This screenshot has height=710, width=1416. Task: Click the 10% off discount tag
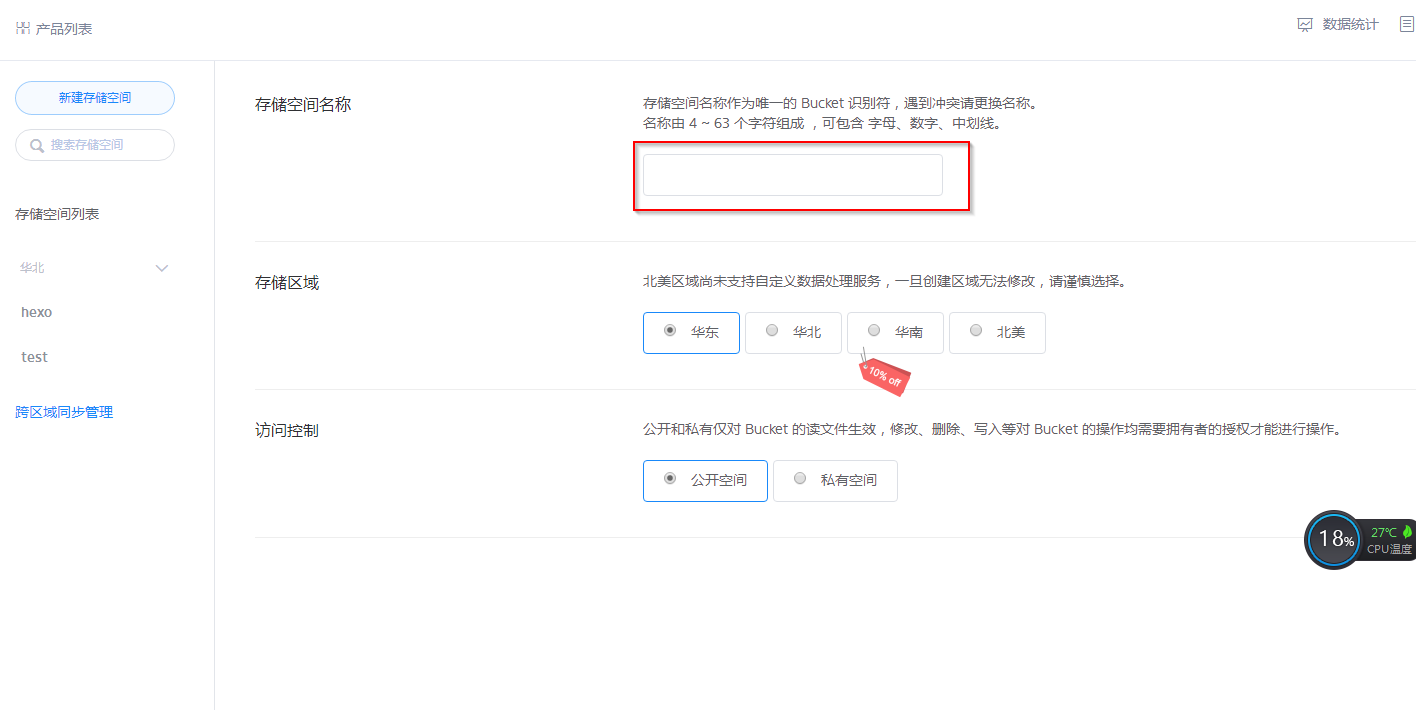[x=884, y=376]
